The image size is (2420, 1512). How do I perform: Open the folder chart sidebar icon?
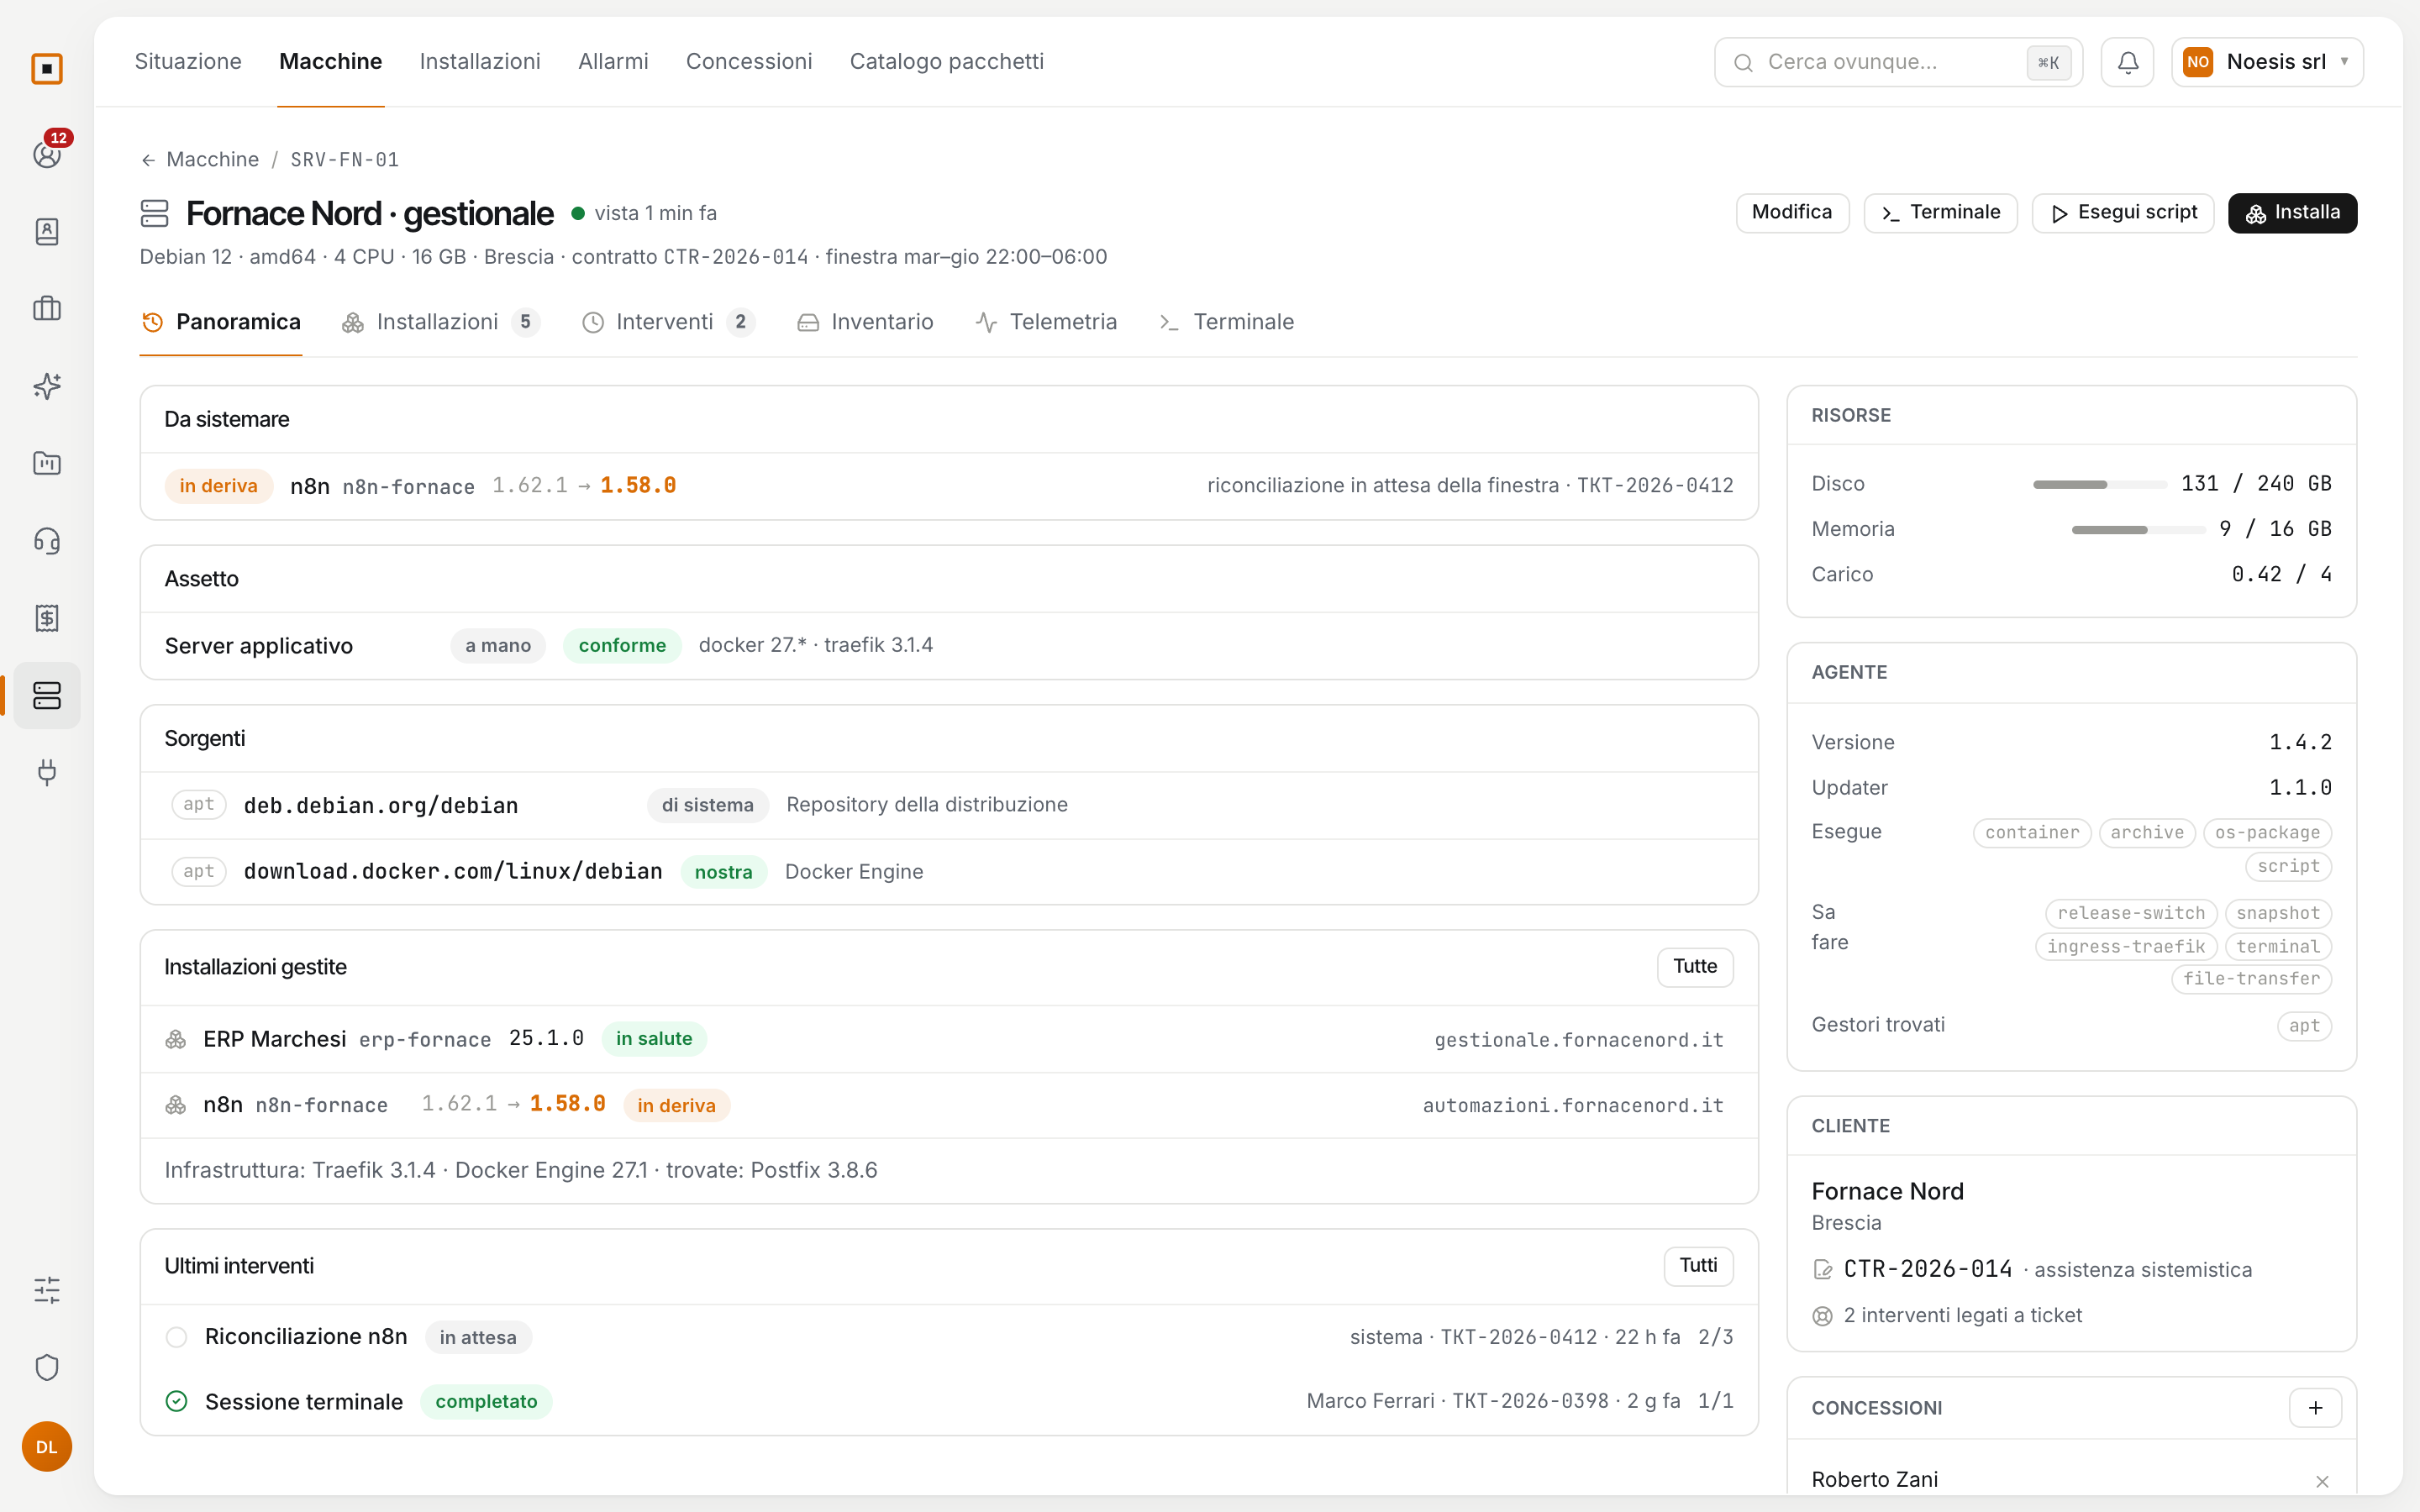click(x=47, y=463)
